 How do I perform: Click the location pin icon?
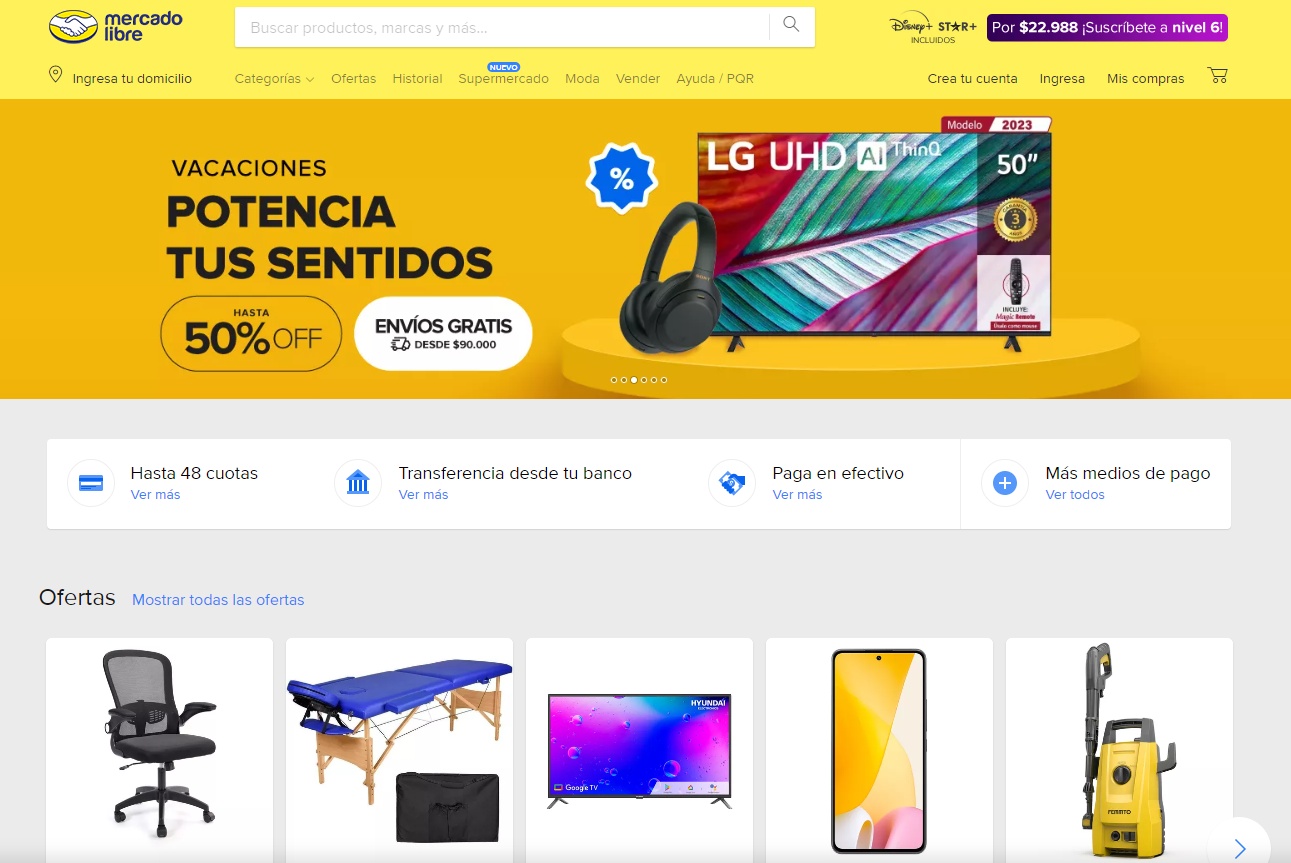click(x=56, y=75)
